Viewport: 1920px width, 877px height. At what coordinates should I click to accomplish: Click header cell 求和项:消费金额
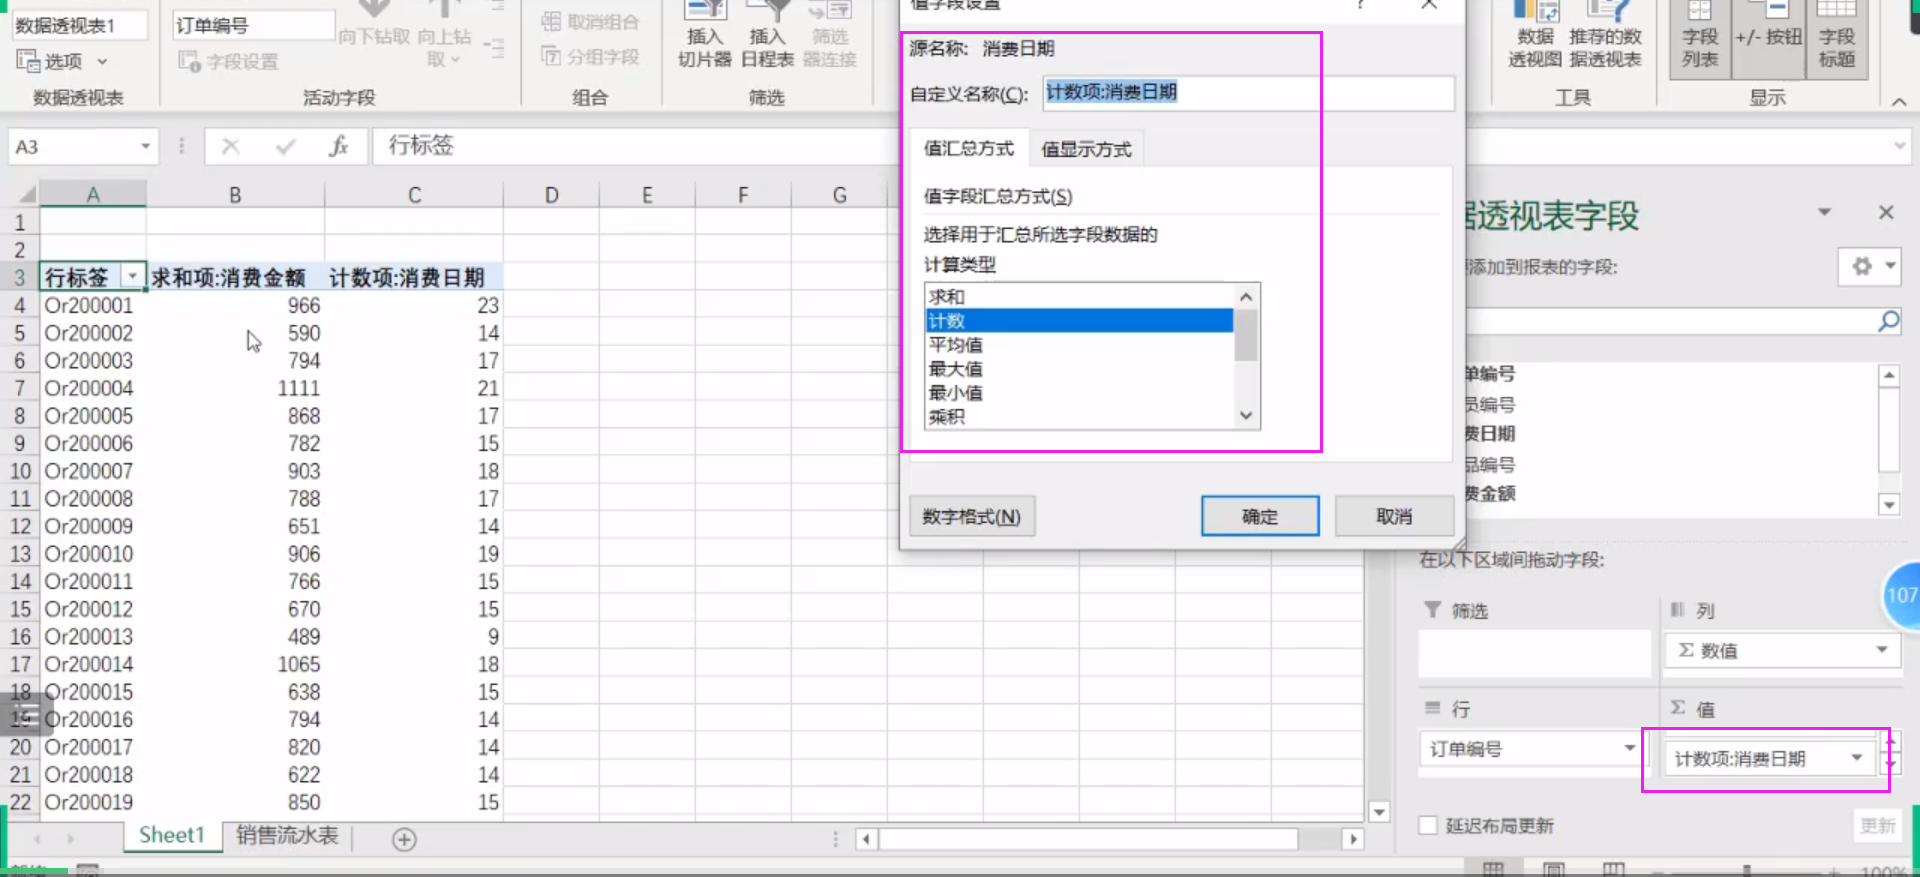coord(236,277)
